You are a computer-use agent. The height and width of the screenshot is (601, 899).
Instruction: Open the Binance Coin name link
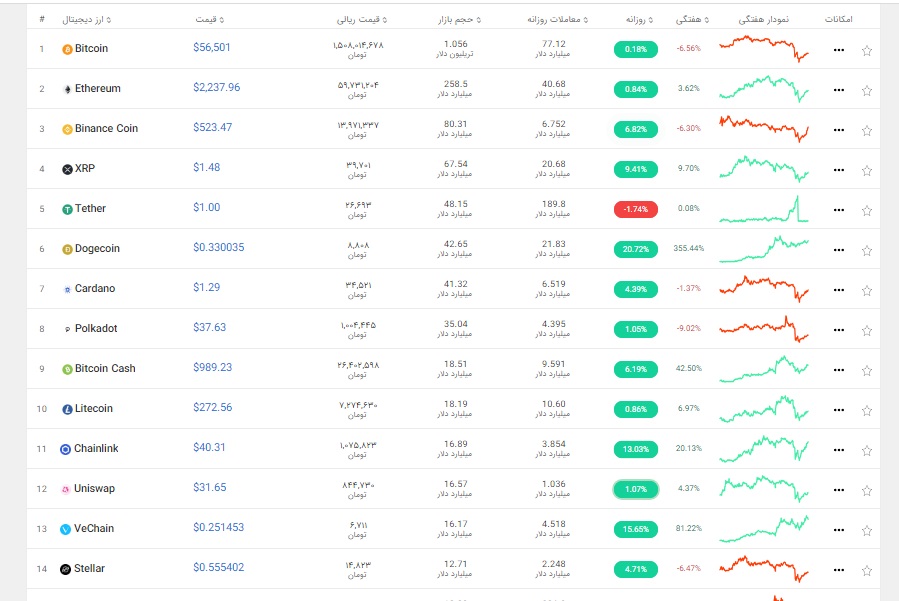coord(106,128)
